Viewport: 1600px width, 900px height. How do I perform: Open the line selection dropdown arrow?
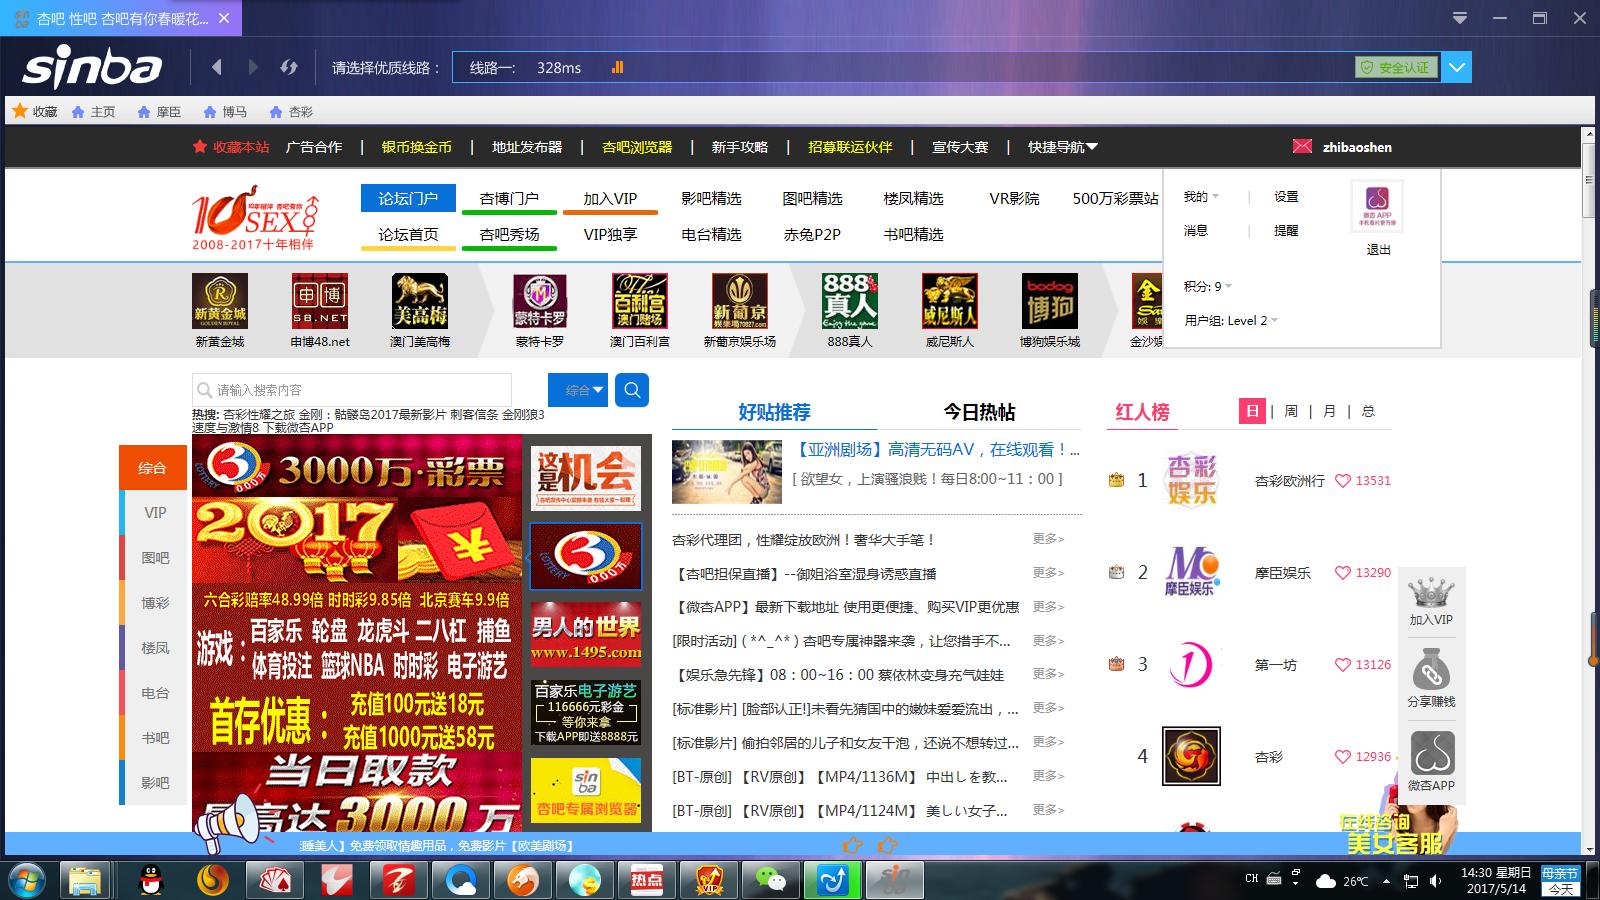pyautogui.click(x=1457, y=67)
